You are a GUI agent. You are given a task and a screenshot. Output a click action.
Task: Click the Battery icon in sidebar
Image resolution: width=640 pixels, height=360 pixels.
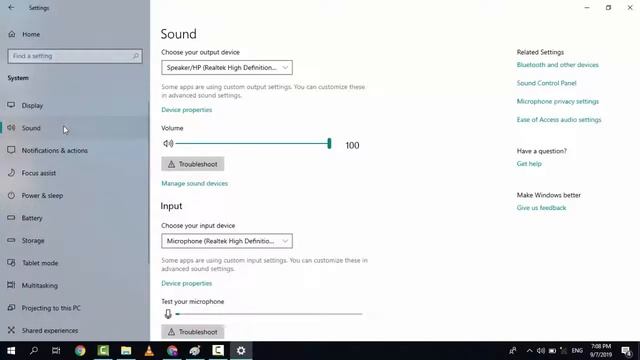(11, 218)
